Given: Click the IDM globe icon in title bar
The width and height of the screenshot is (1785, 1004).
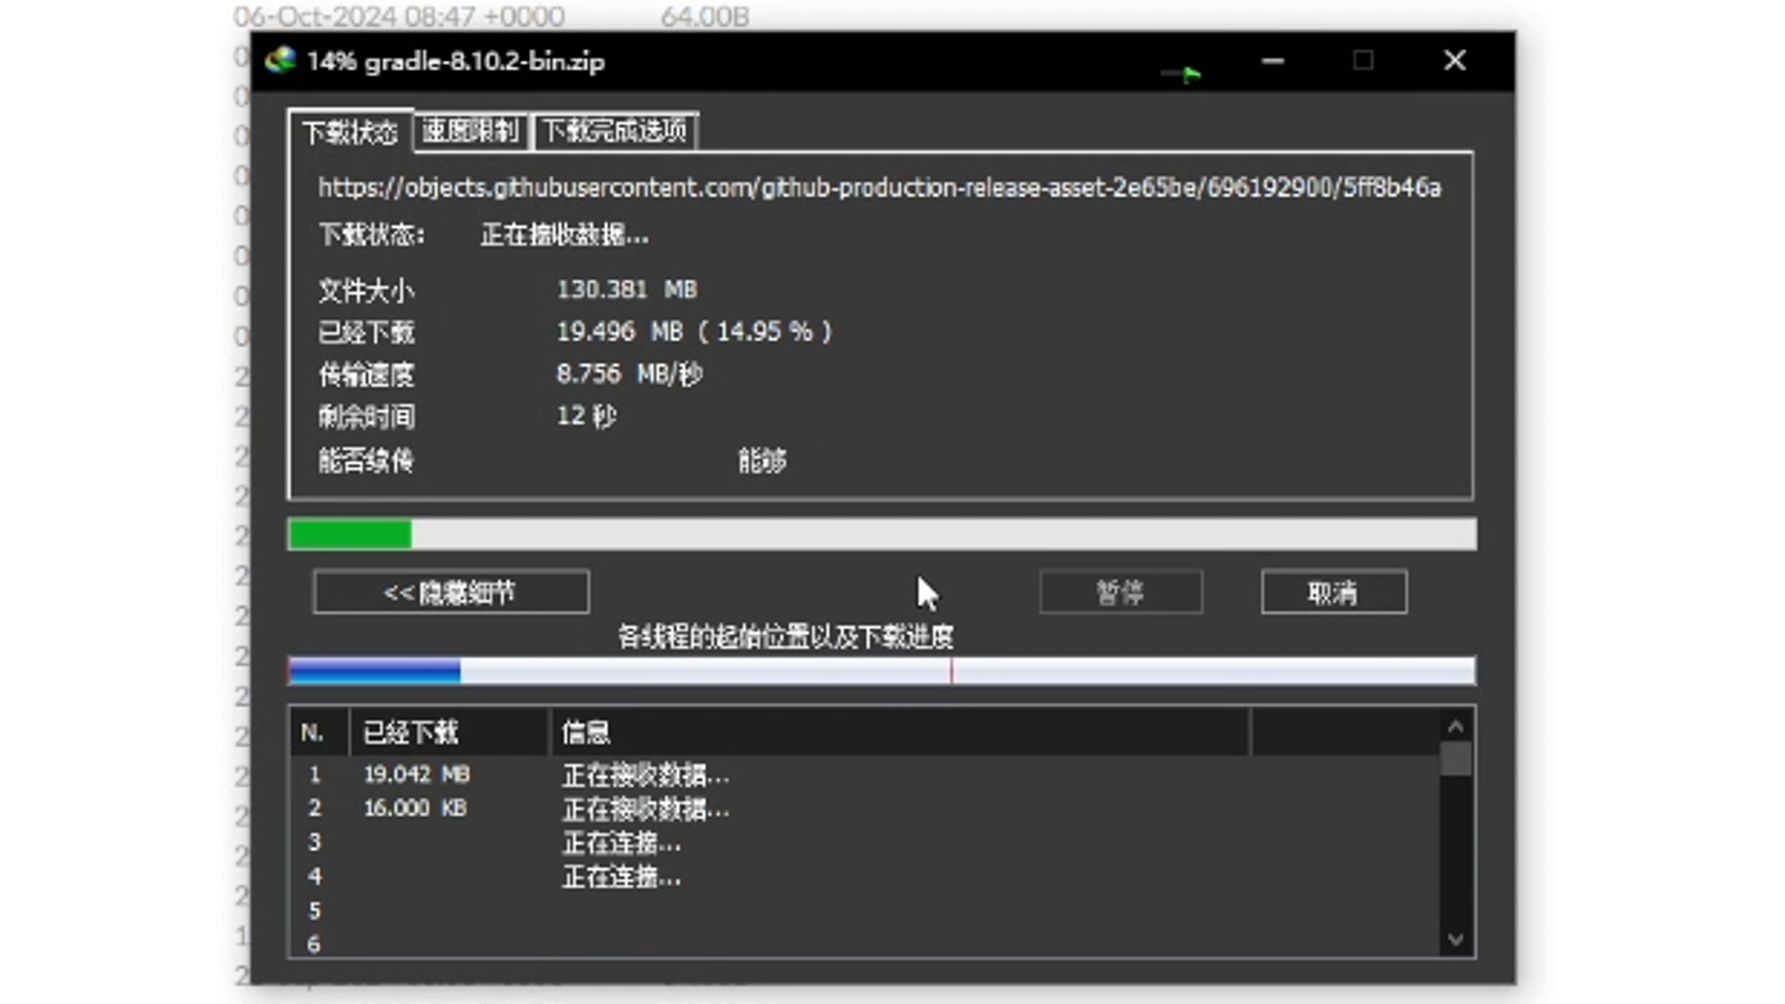Looking at the screenshot, I should 281,60.
